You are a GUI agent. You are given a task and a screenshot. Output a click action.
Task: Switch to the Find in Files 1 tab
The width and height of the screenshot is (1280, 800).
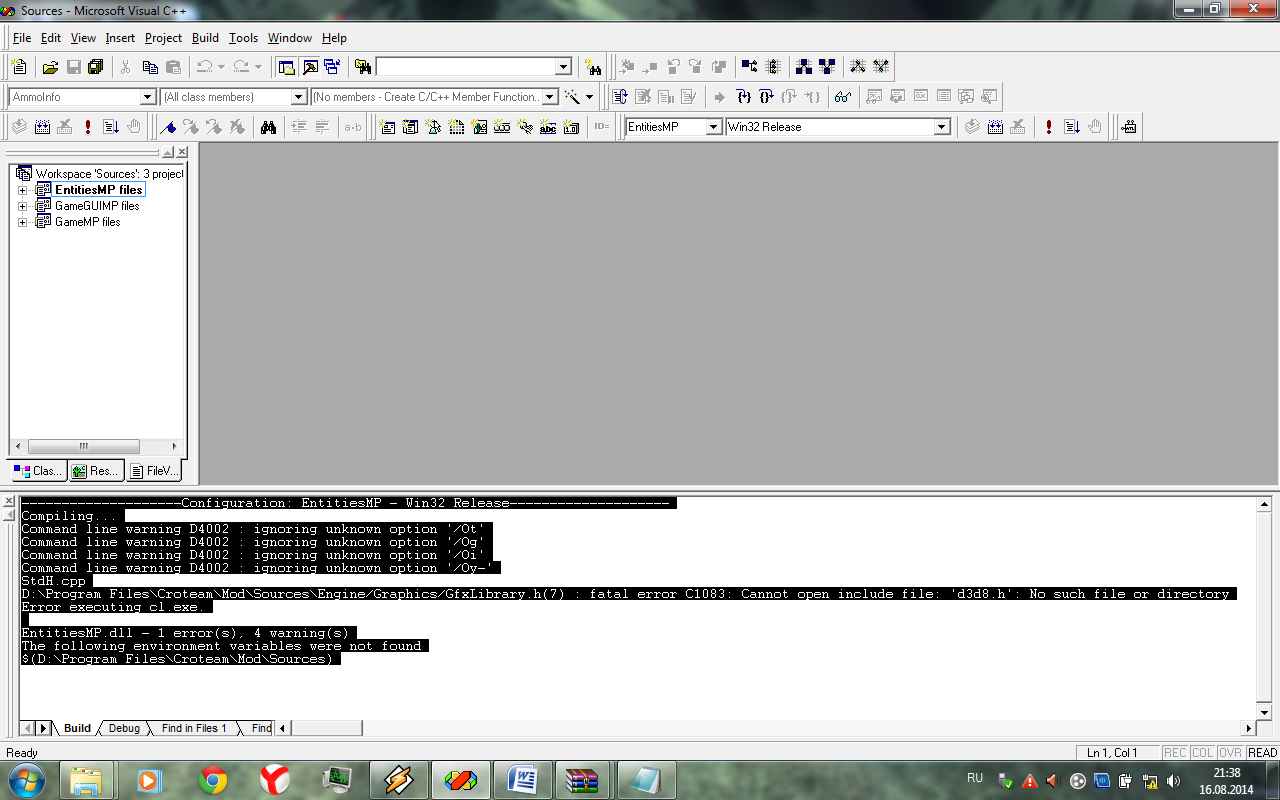[x=194, y=728]
